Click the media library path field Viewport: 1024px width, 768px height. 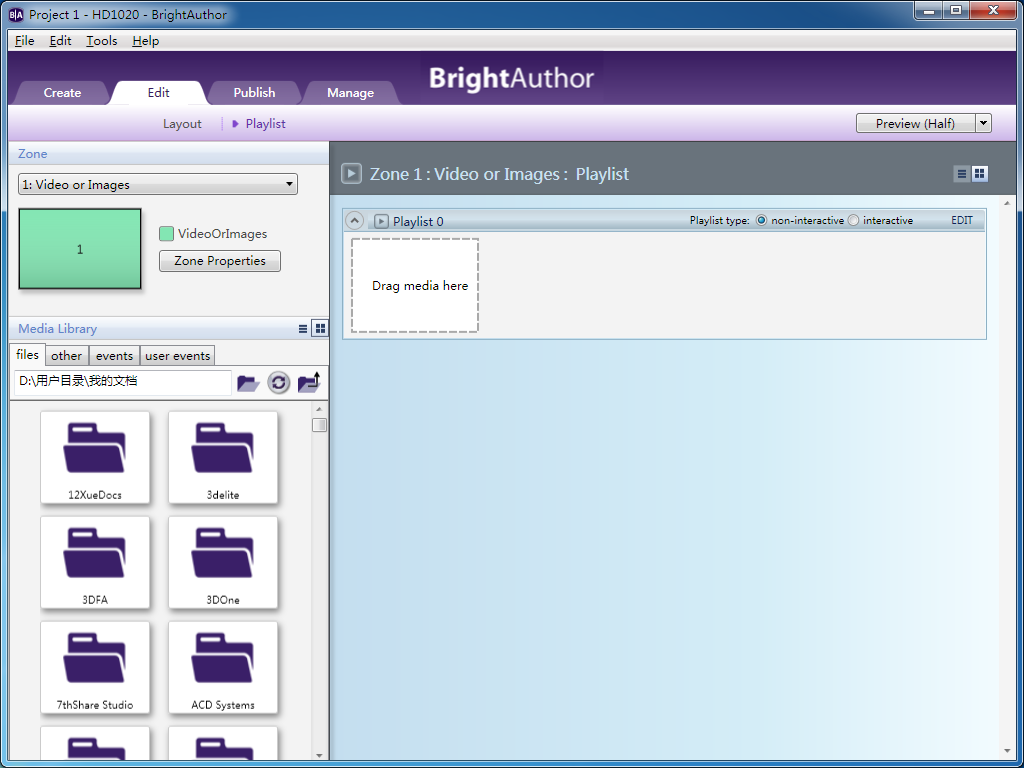click(x=123, y=382)
